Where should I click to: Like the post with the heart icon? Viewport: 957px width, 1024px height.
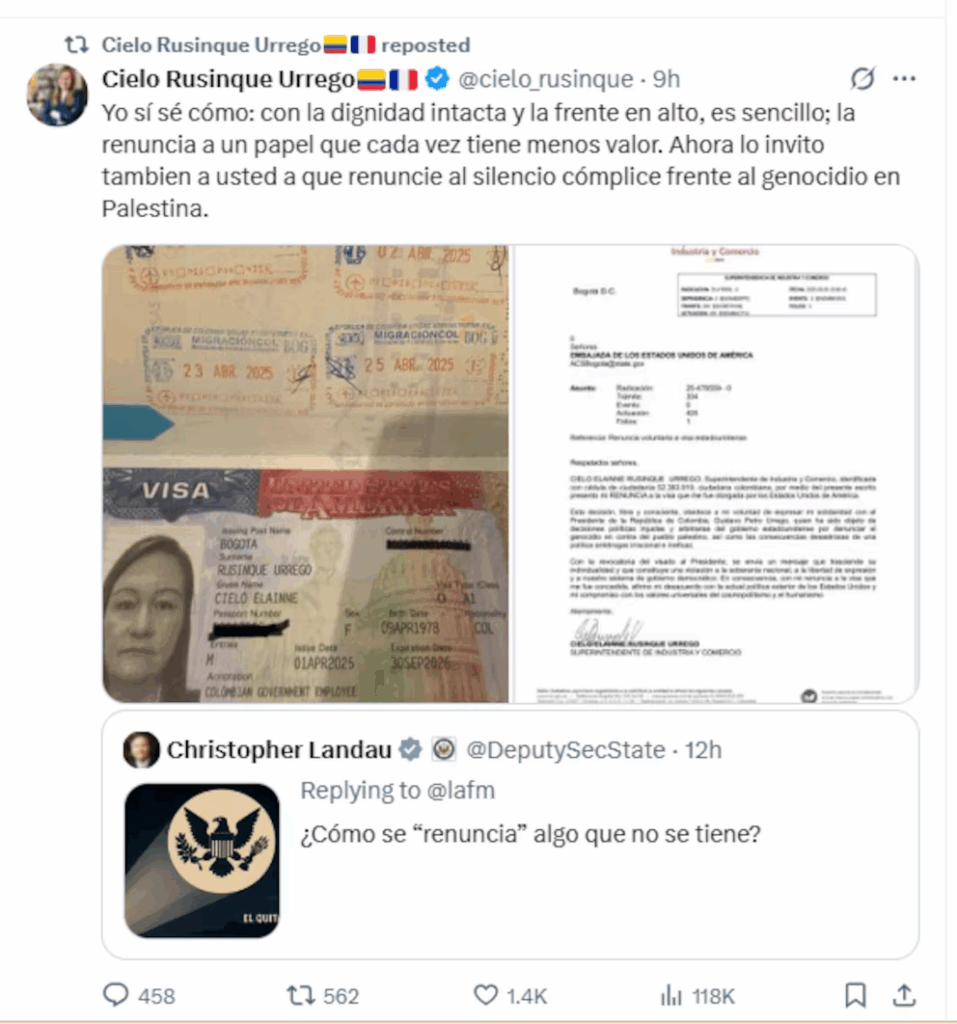click(x=485, y=995)
